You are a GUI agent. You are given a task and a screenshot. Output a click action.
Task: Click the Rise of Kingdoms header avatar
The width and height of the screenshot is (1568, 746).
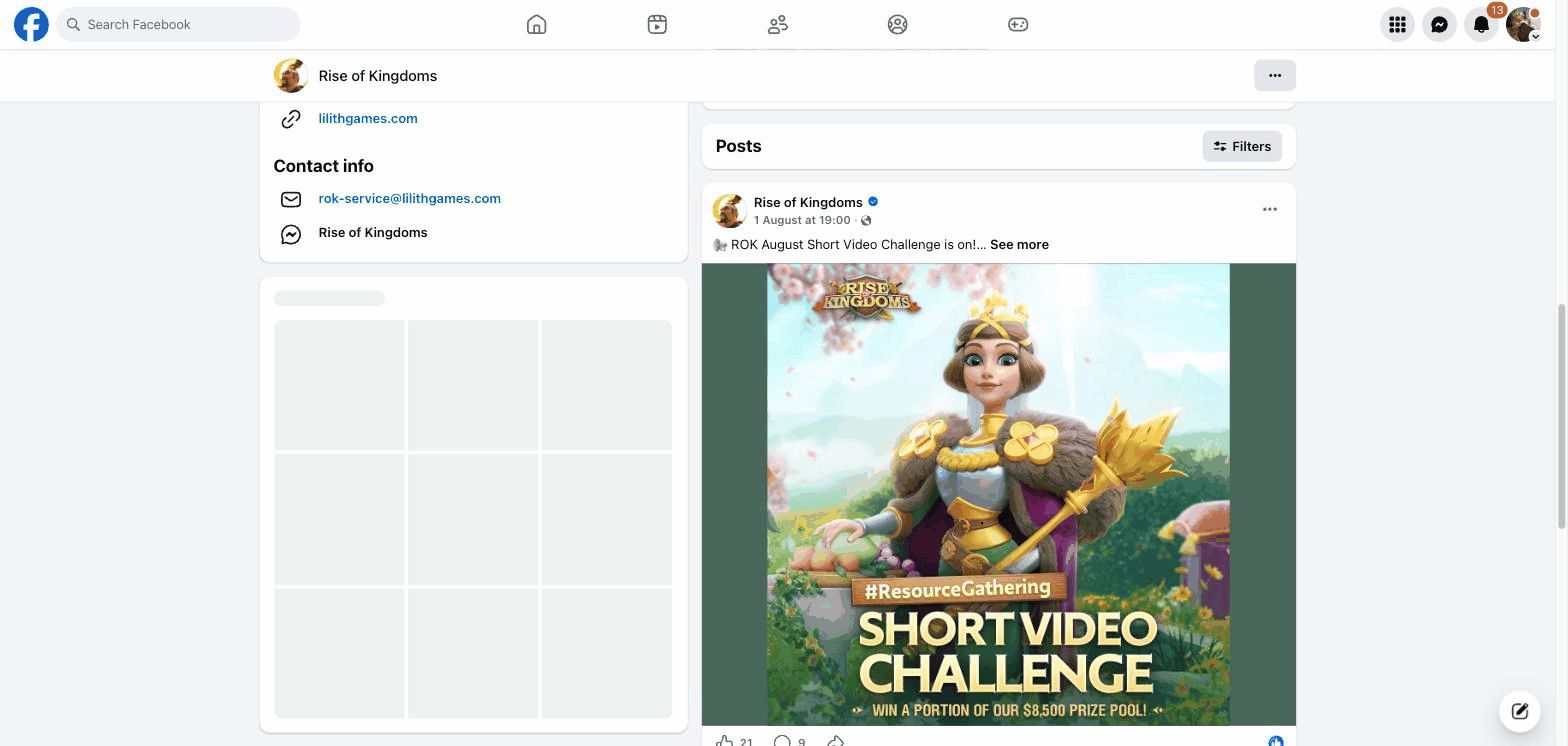tap(290, 76)
